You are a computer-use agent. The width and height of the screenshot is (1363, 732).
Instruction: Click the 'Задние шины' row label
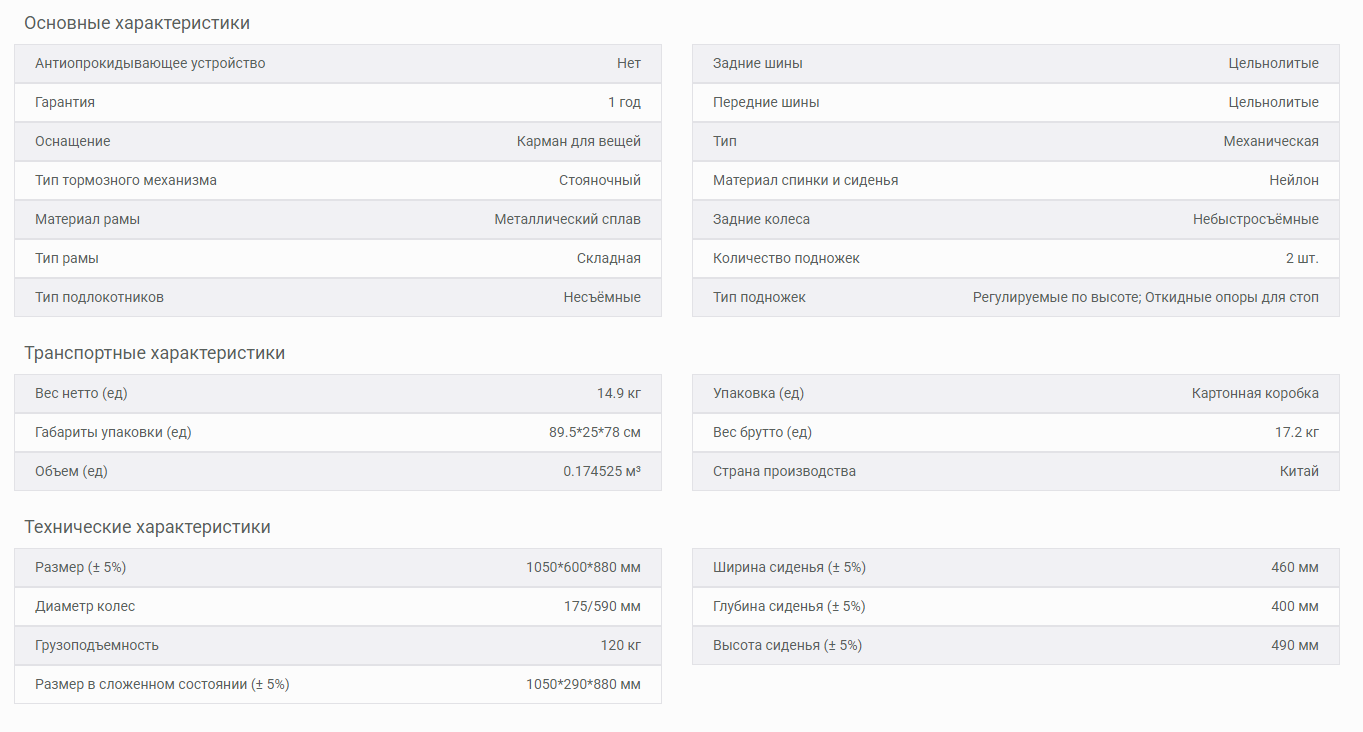pyautogui.click(x=757, y=63)
